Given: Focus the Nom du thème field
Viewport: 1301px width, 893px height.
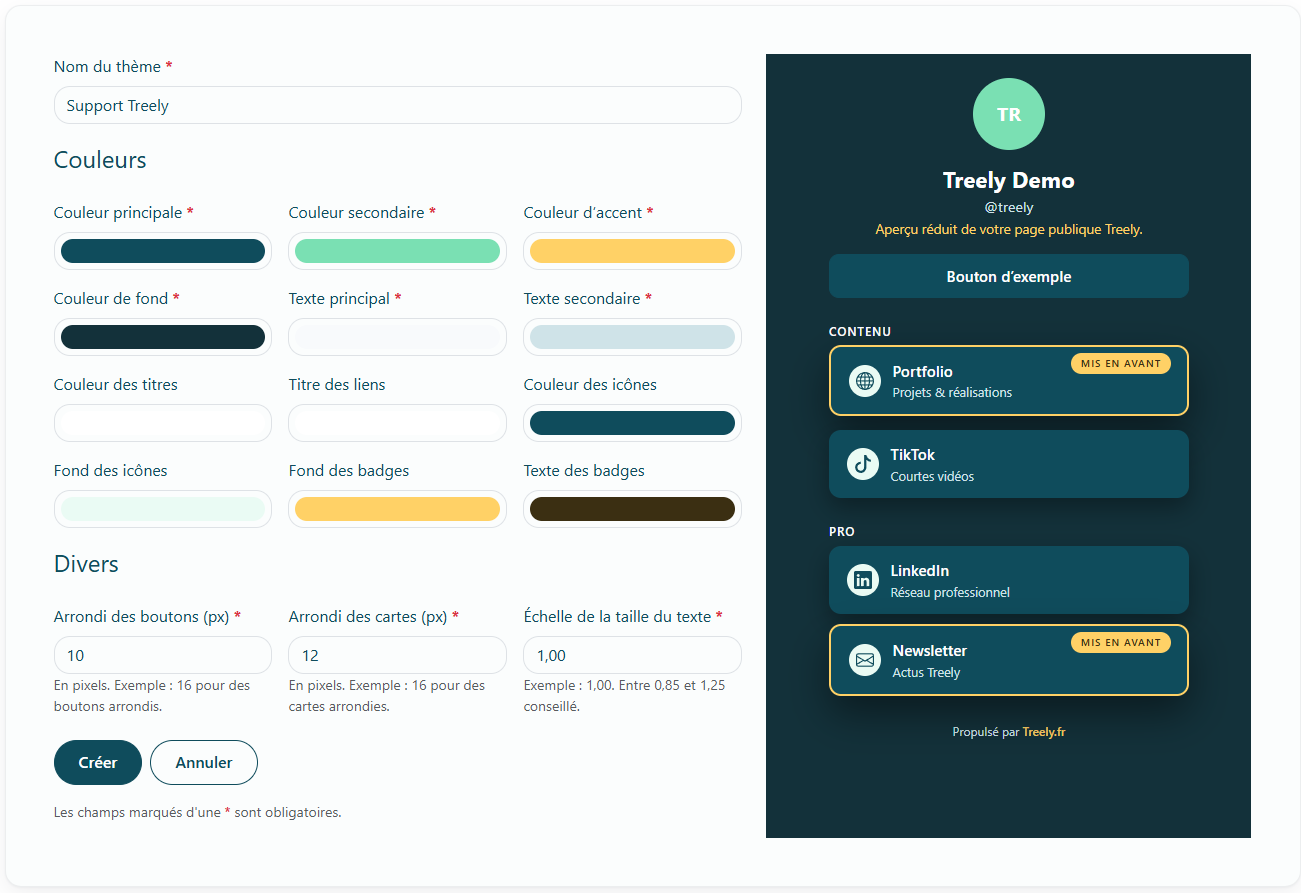Looking at the screenshot, I should (398, 105).
